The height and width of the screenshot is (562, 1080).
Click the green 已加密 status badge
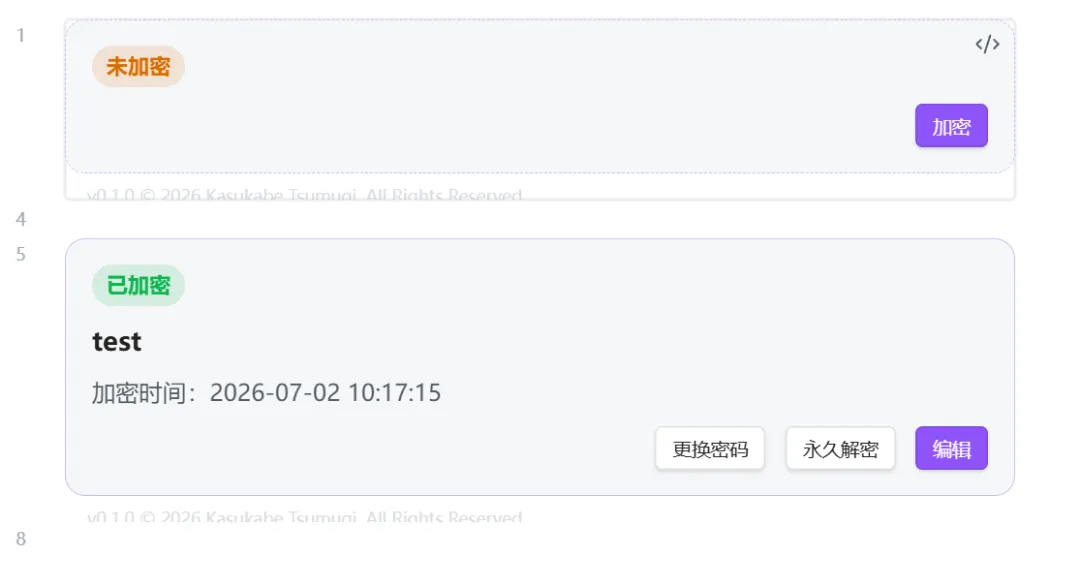pyautogui.click(x=138, y=285)
